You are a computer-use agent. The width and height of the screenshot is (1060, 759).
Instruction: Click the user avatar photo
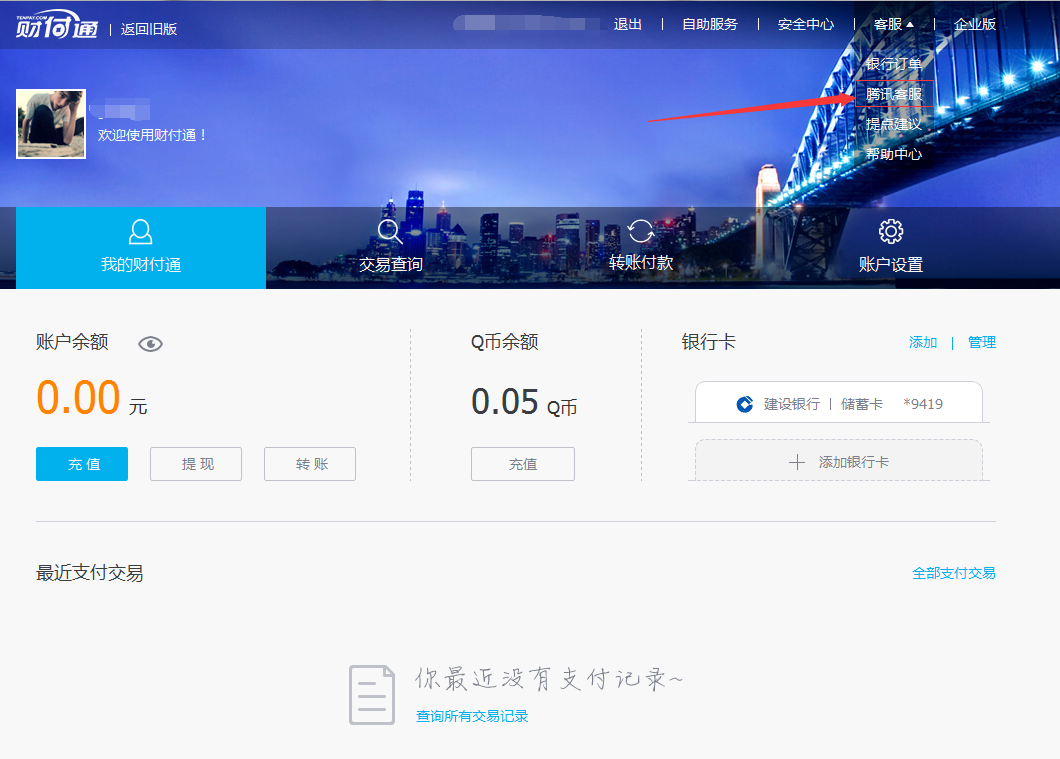pos(51,124)
